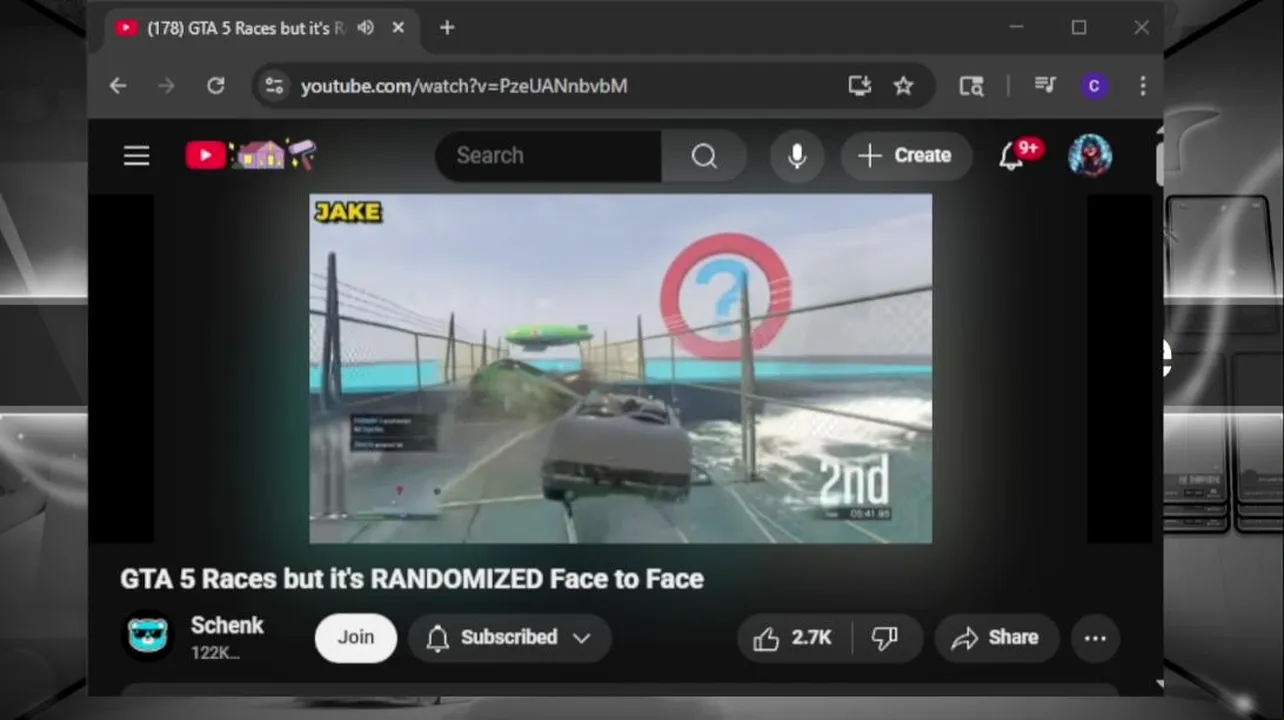Click the Share button

click(x=996, y=638)
